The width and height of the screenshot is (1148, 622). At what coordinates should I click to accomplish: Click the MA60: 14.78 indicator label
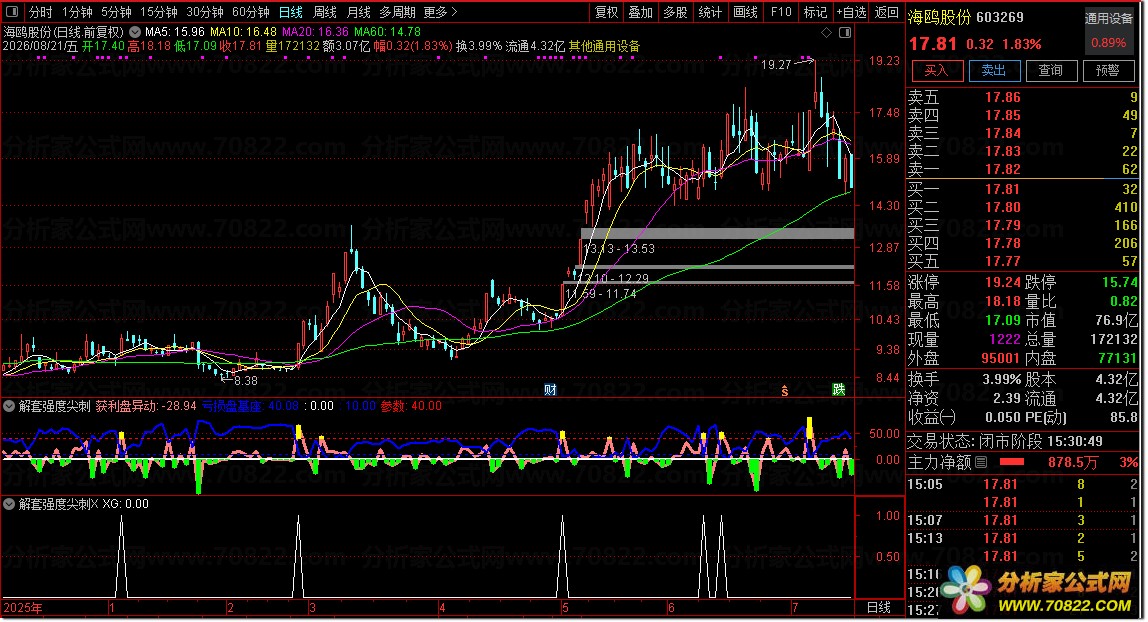387,32
